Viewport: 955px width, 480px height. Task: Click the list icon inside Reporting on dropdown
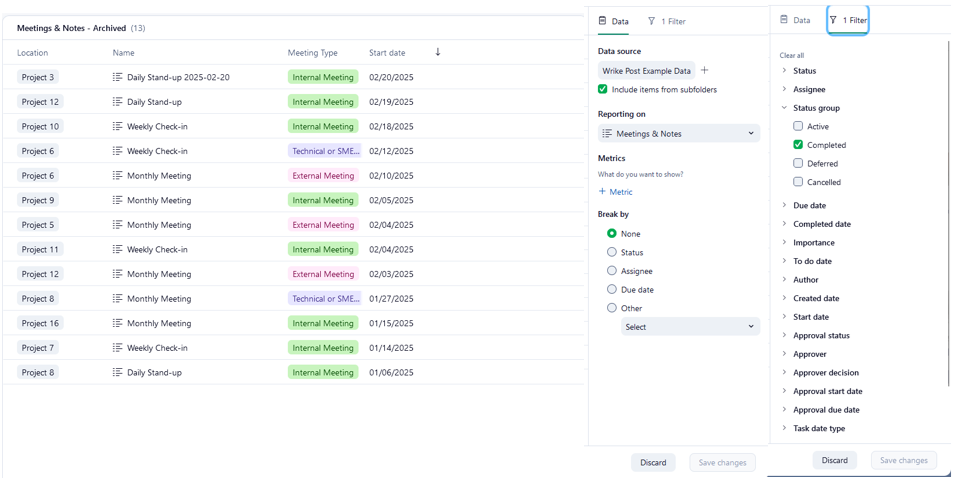[607, 133]
